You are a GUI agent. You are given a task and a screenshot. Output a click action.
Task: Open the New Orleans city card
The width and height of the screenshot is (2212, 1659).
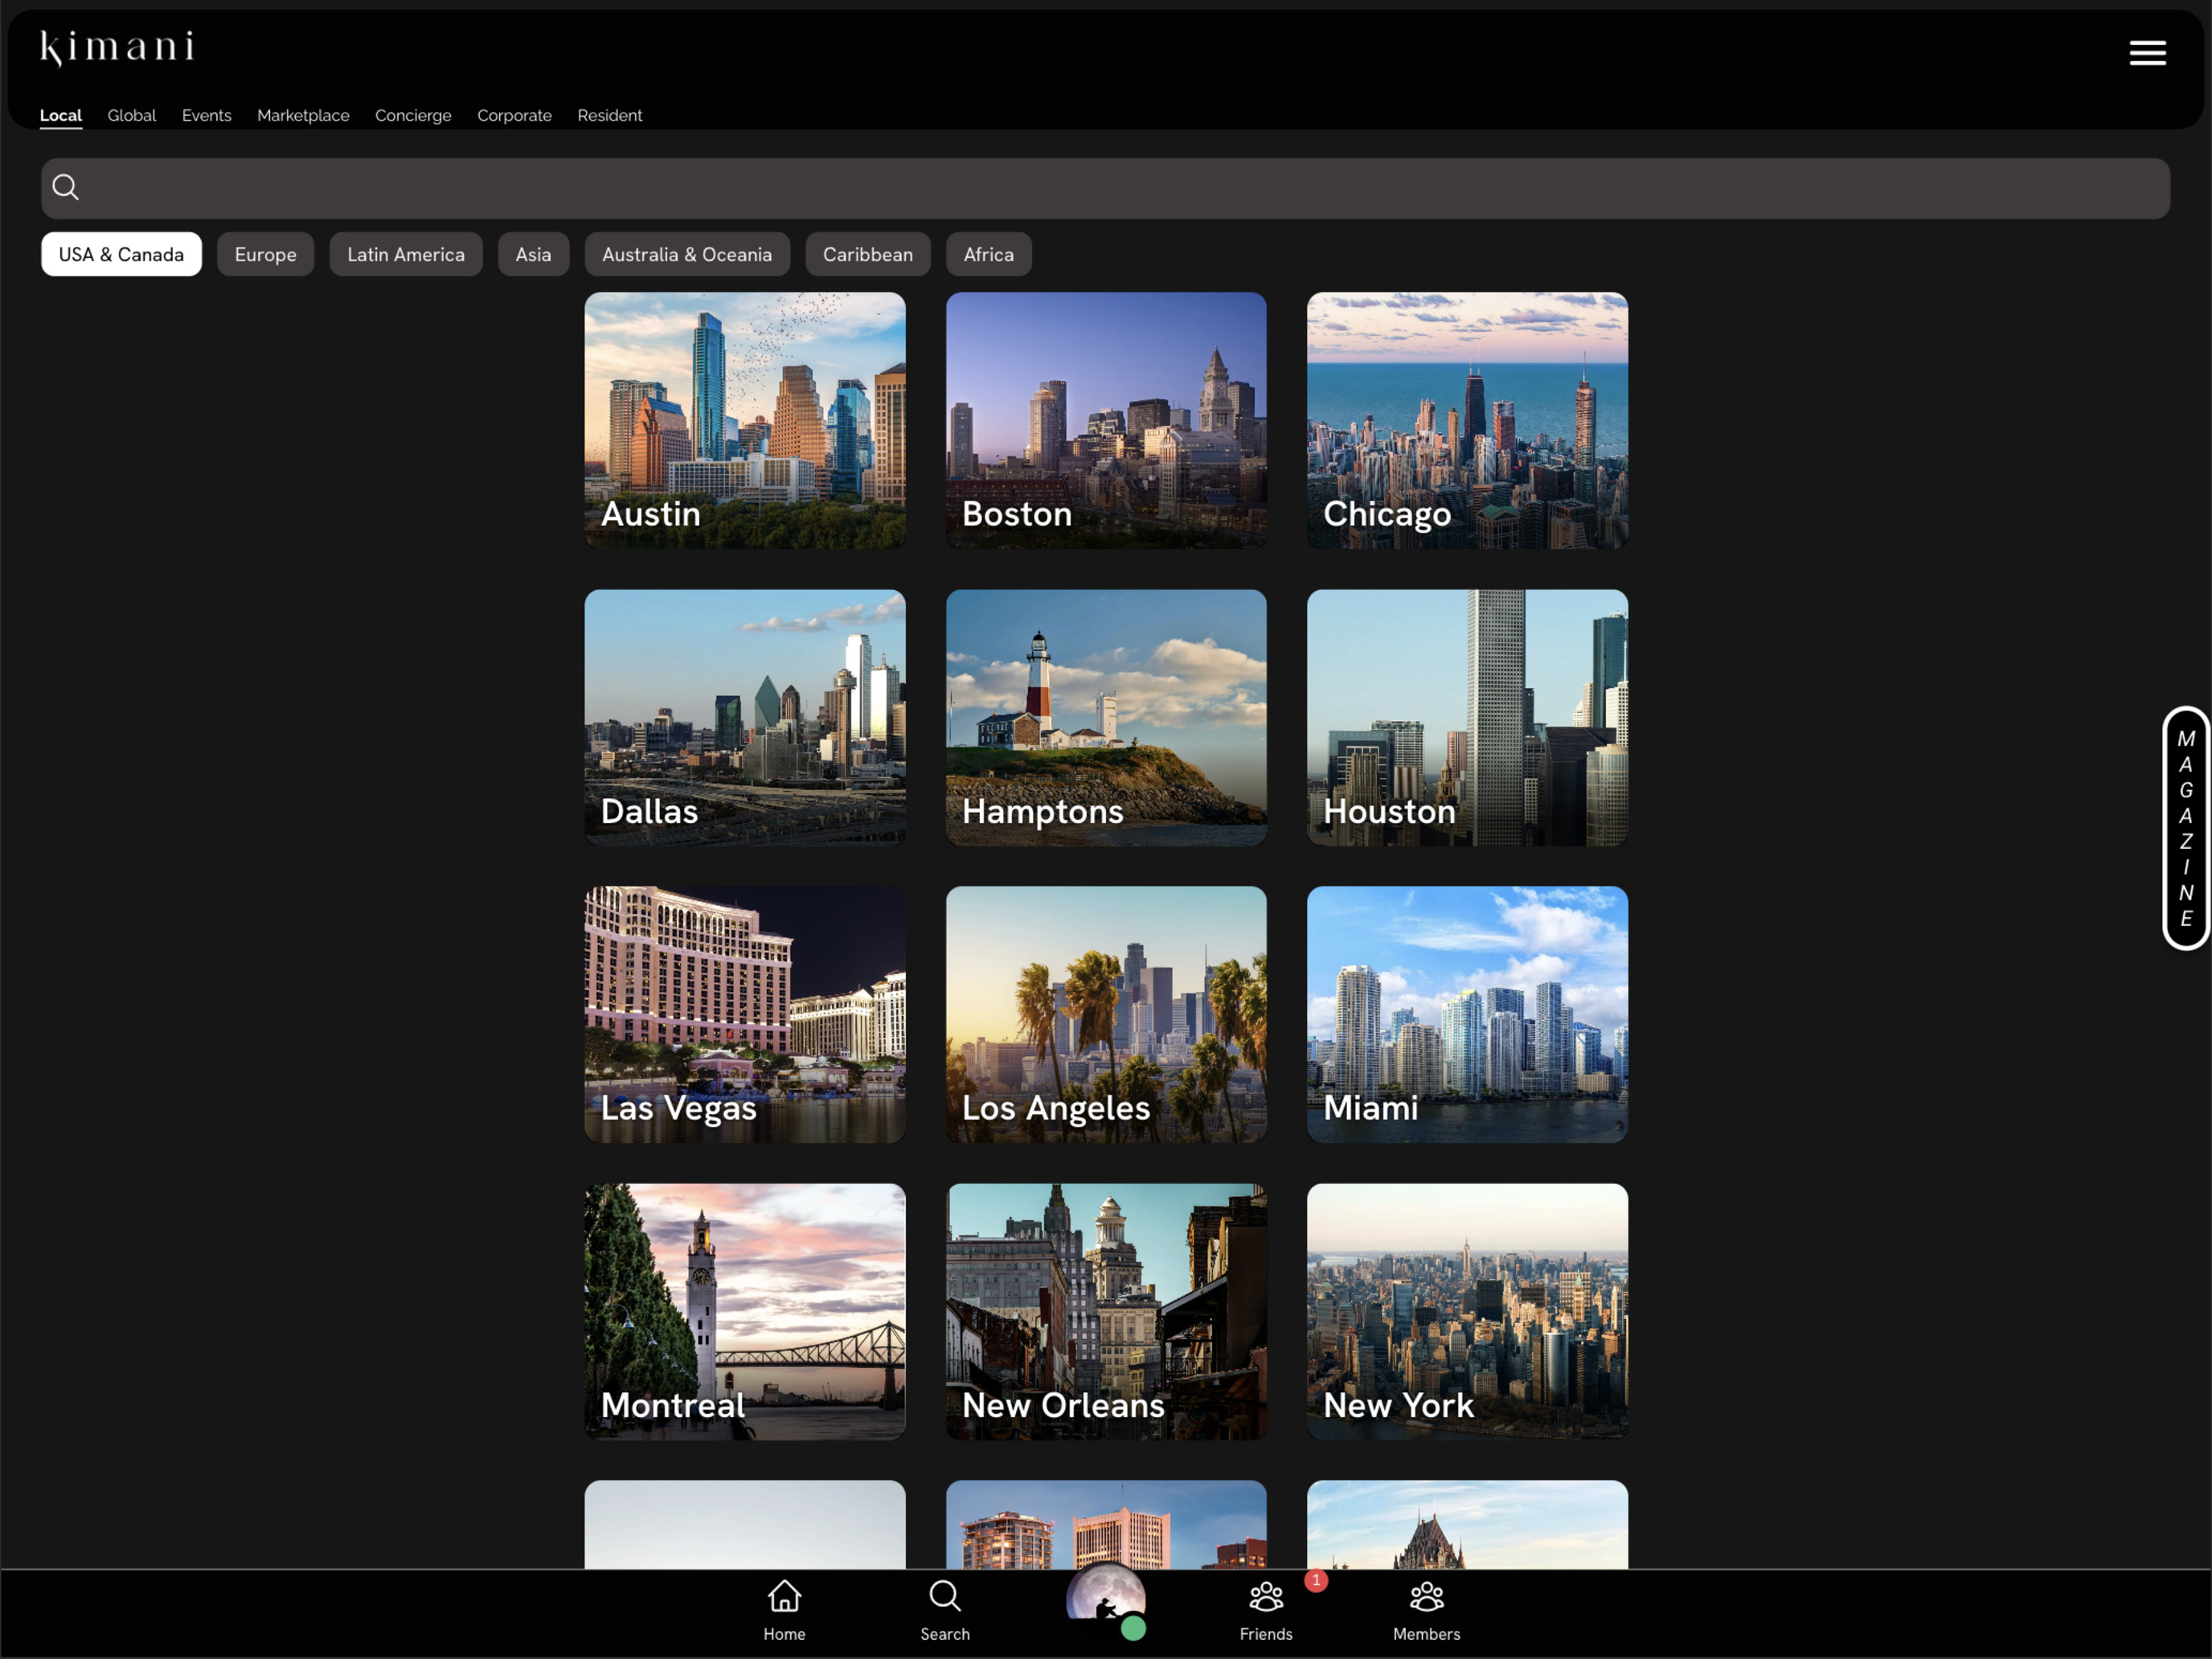pos(1106,1311)
